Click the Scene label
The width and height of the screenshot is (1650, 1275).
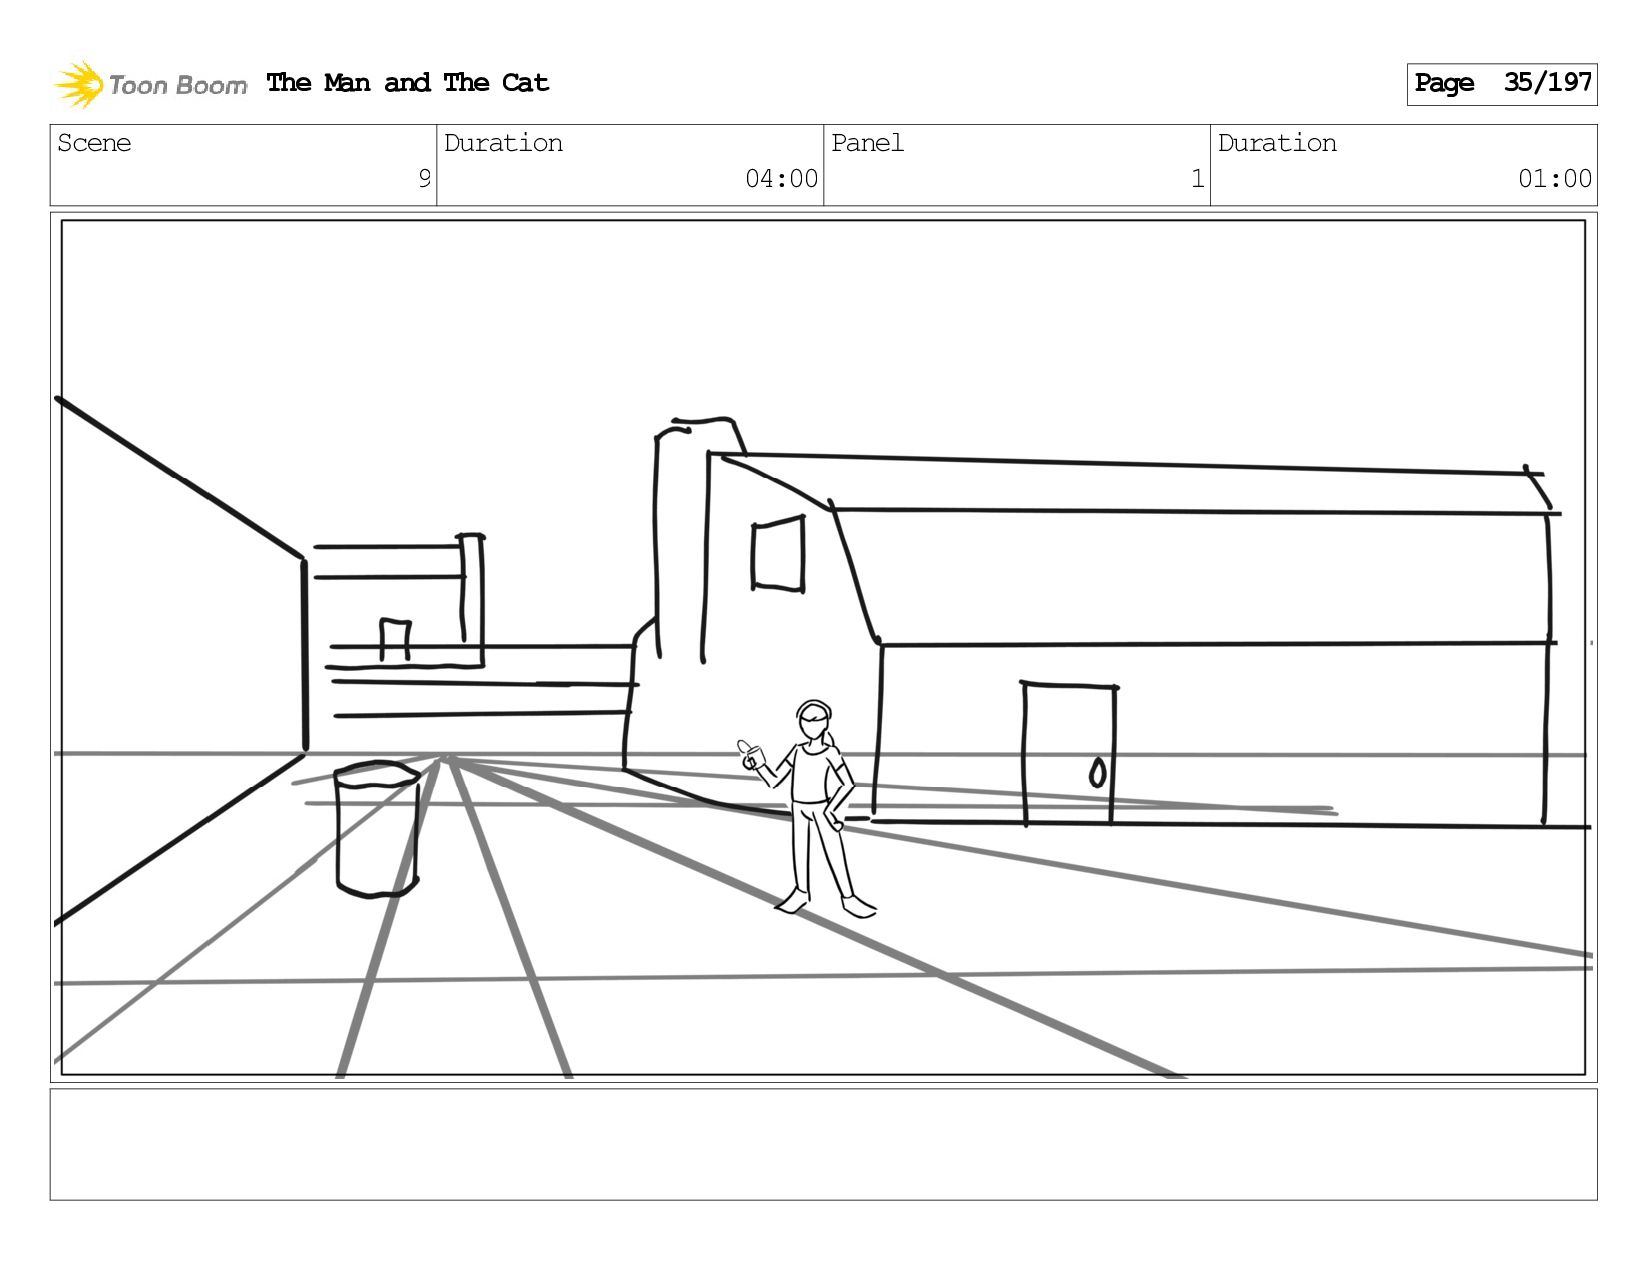[x=94, y=143]
